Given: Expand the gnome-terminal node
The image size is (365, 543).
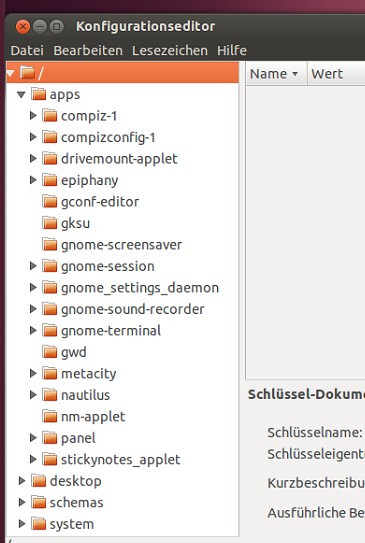Looking at the screenshot, I should tap(33, 330).
